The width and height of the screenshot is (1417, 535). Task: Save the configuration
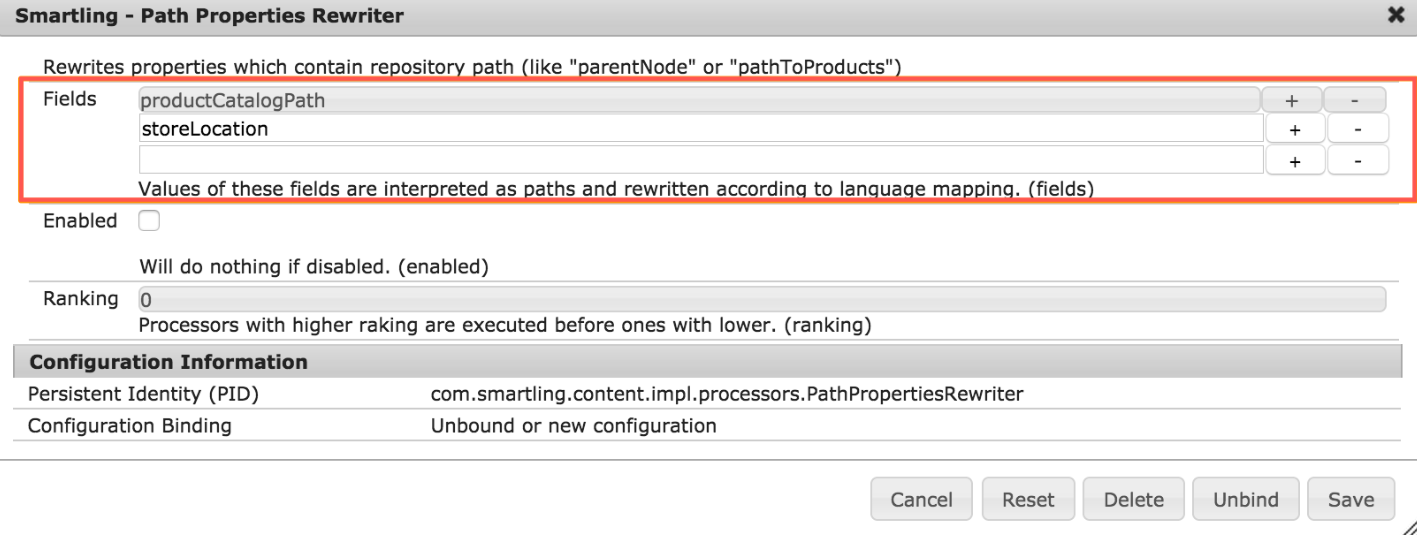point(1351,499)
